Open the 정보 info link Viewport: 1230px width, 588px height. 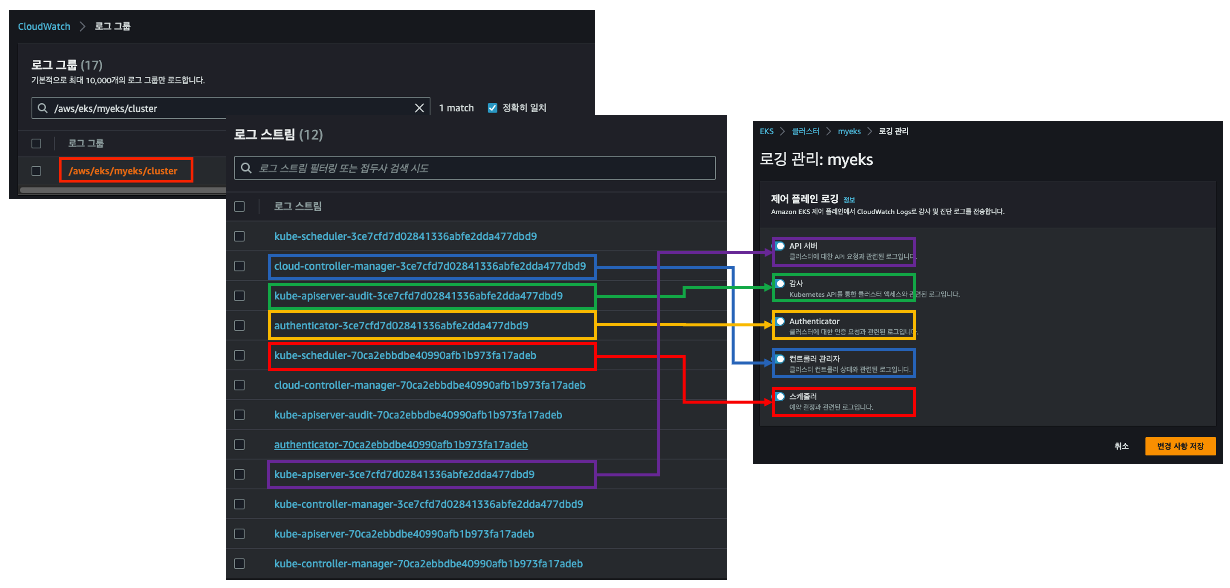(x=849, y=199)
